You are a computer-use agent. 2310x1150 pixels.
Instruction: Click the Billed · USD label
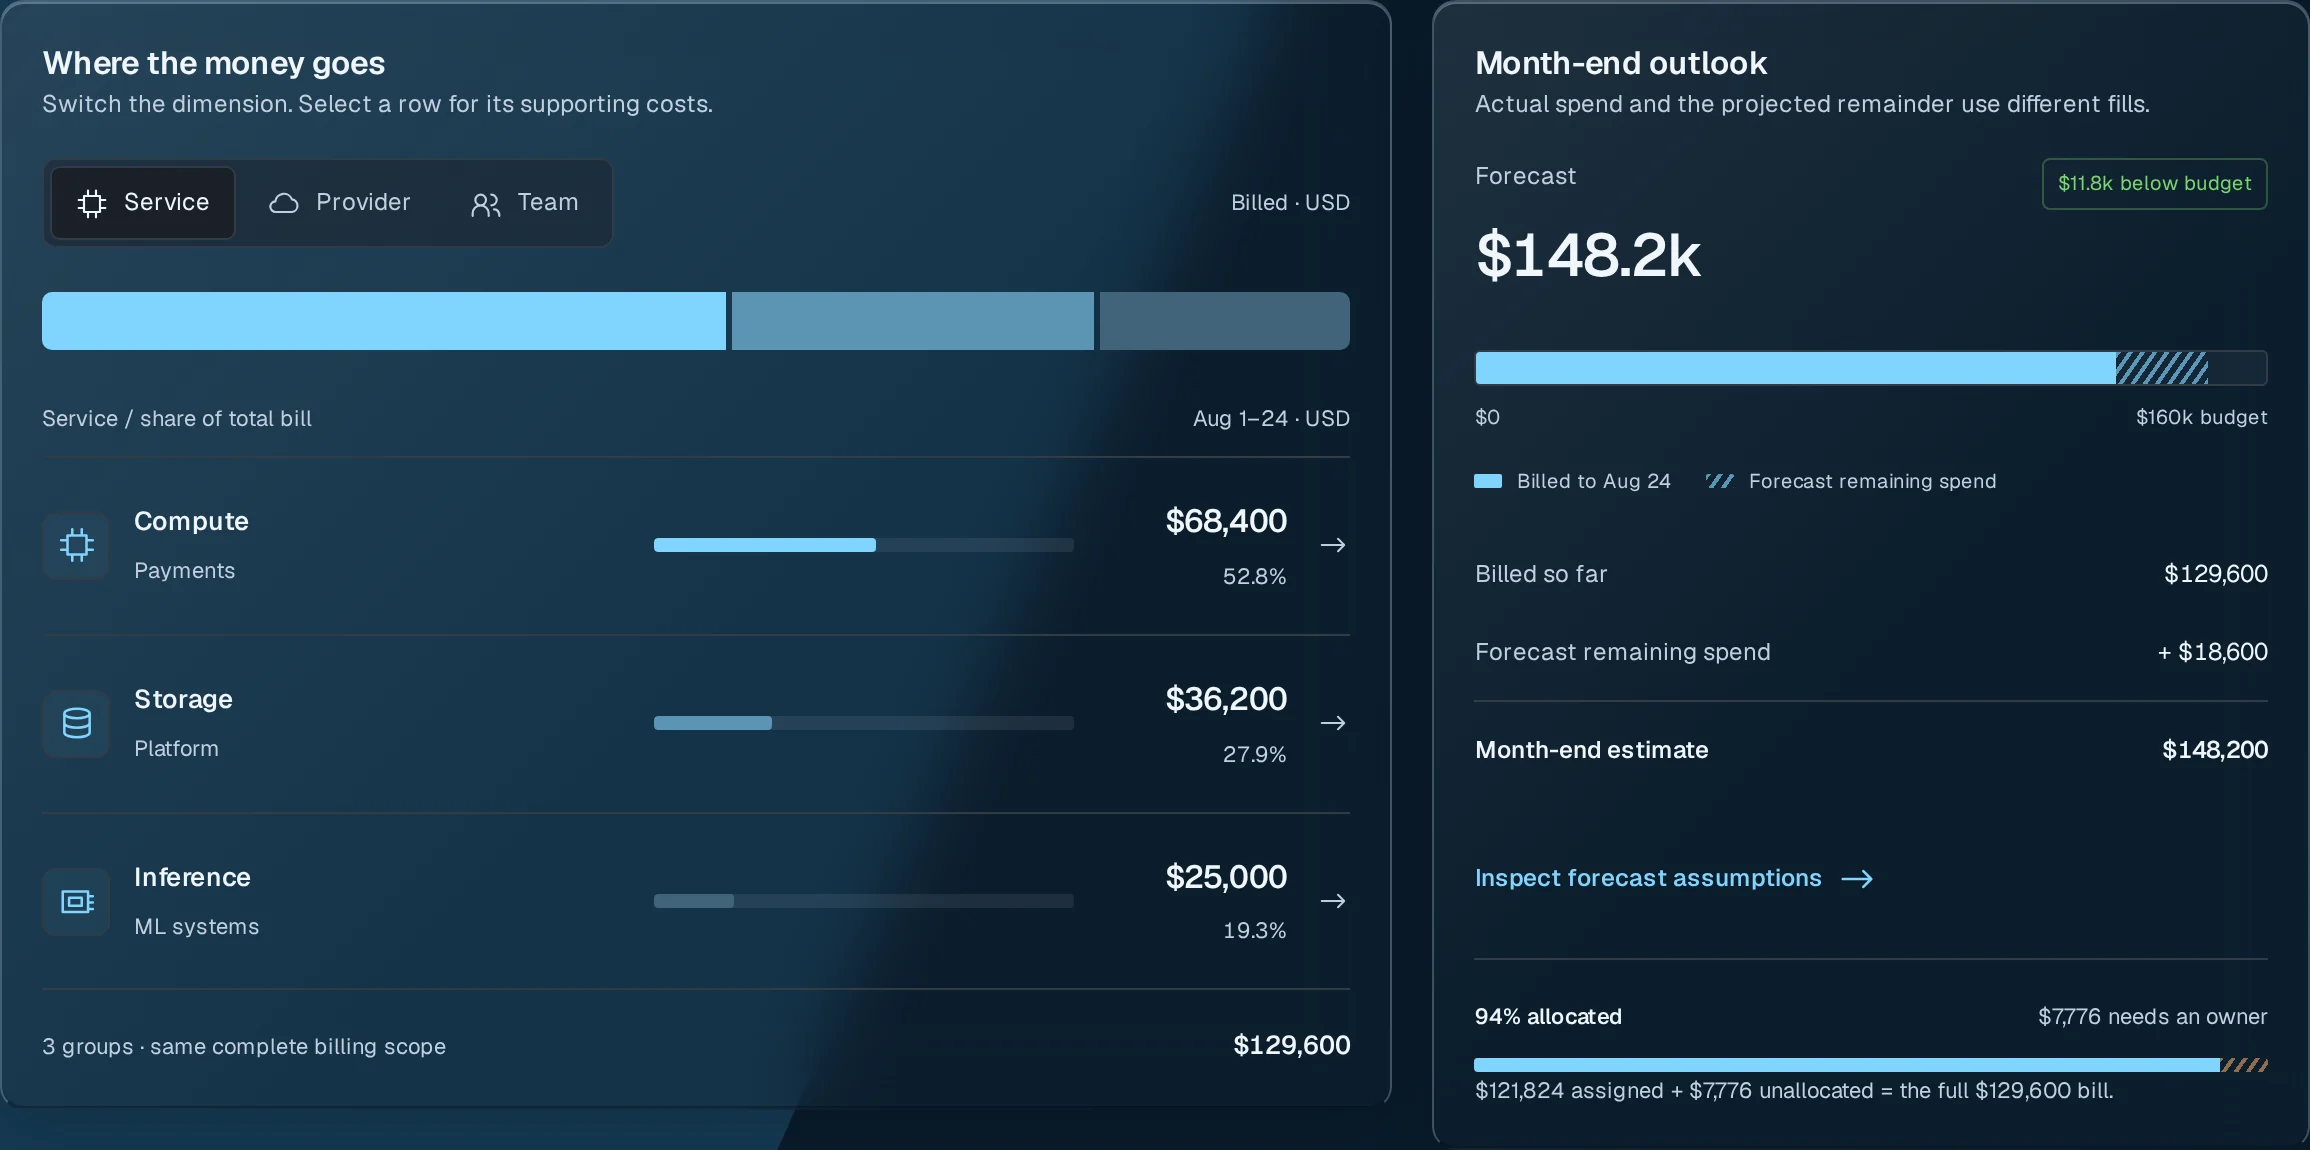click(x=1290, y=203)
